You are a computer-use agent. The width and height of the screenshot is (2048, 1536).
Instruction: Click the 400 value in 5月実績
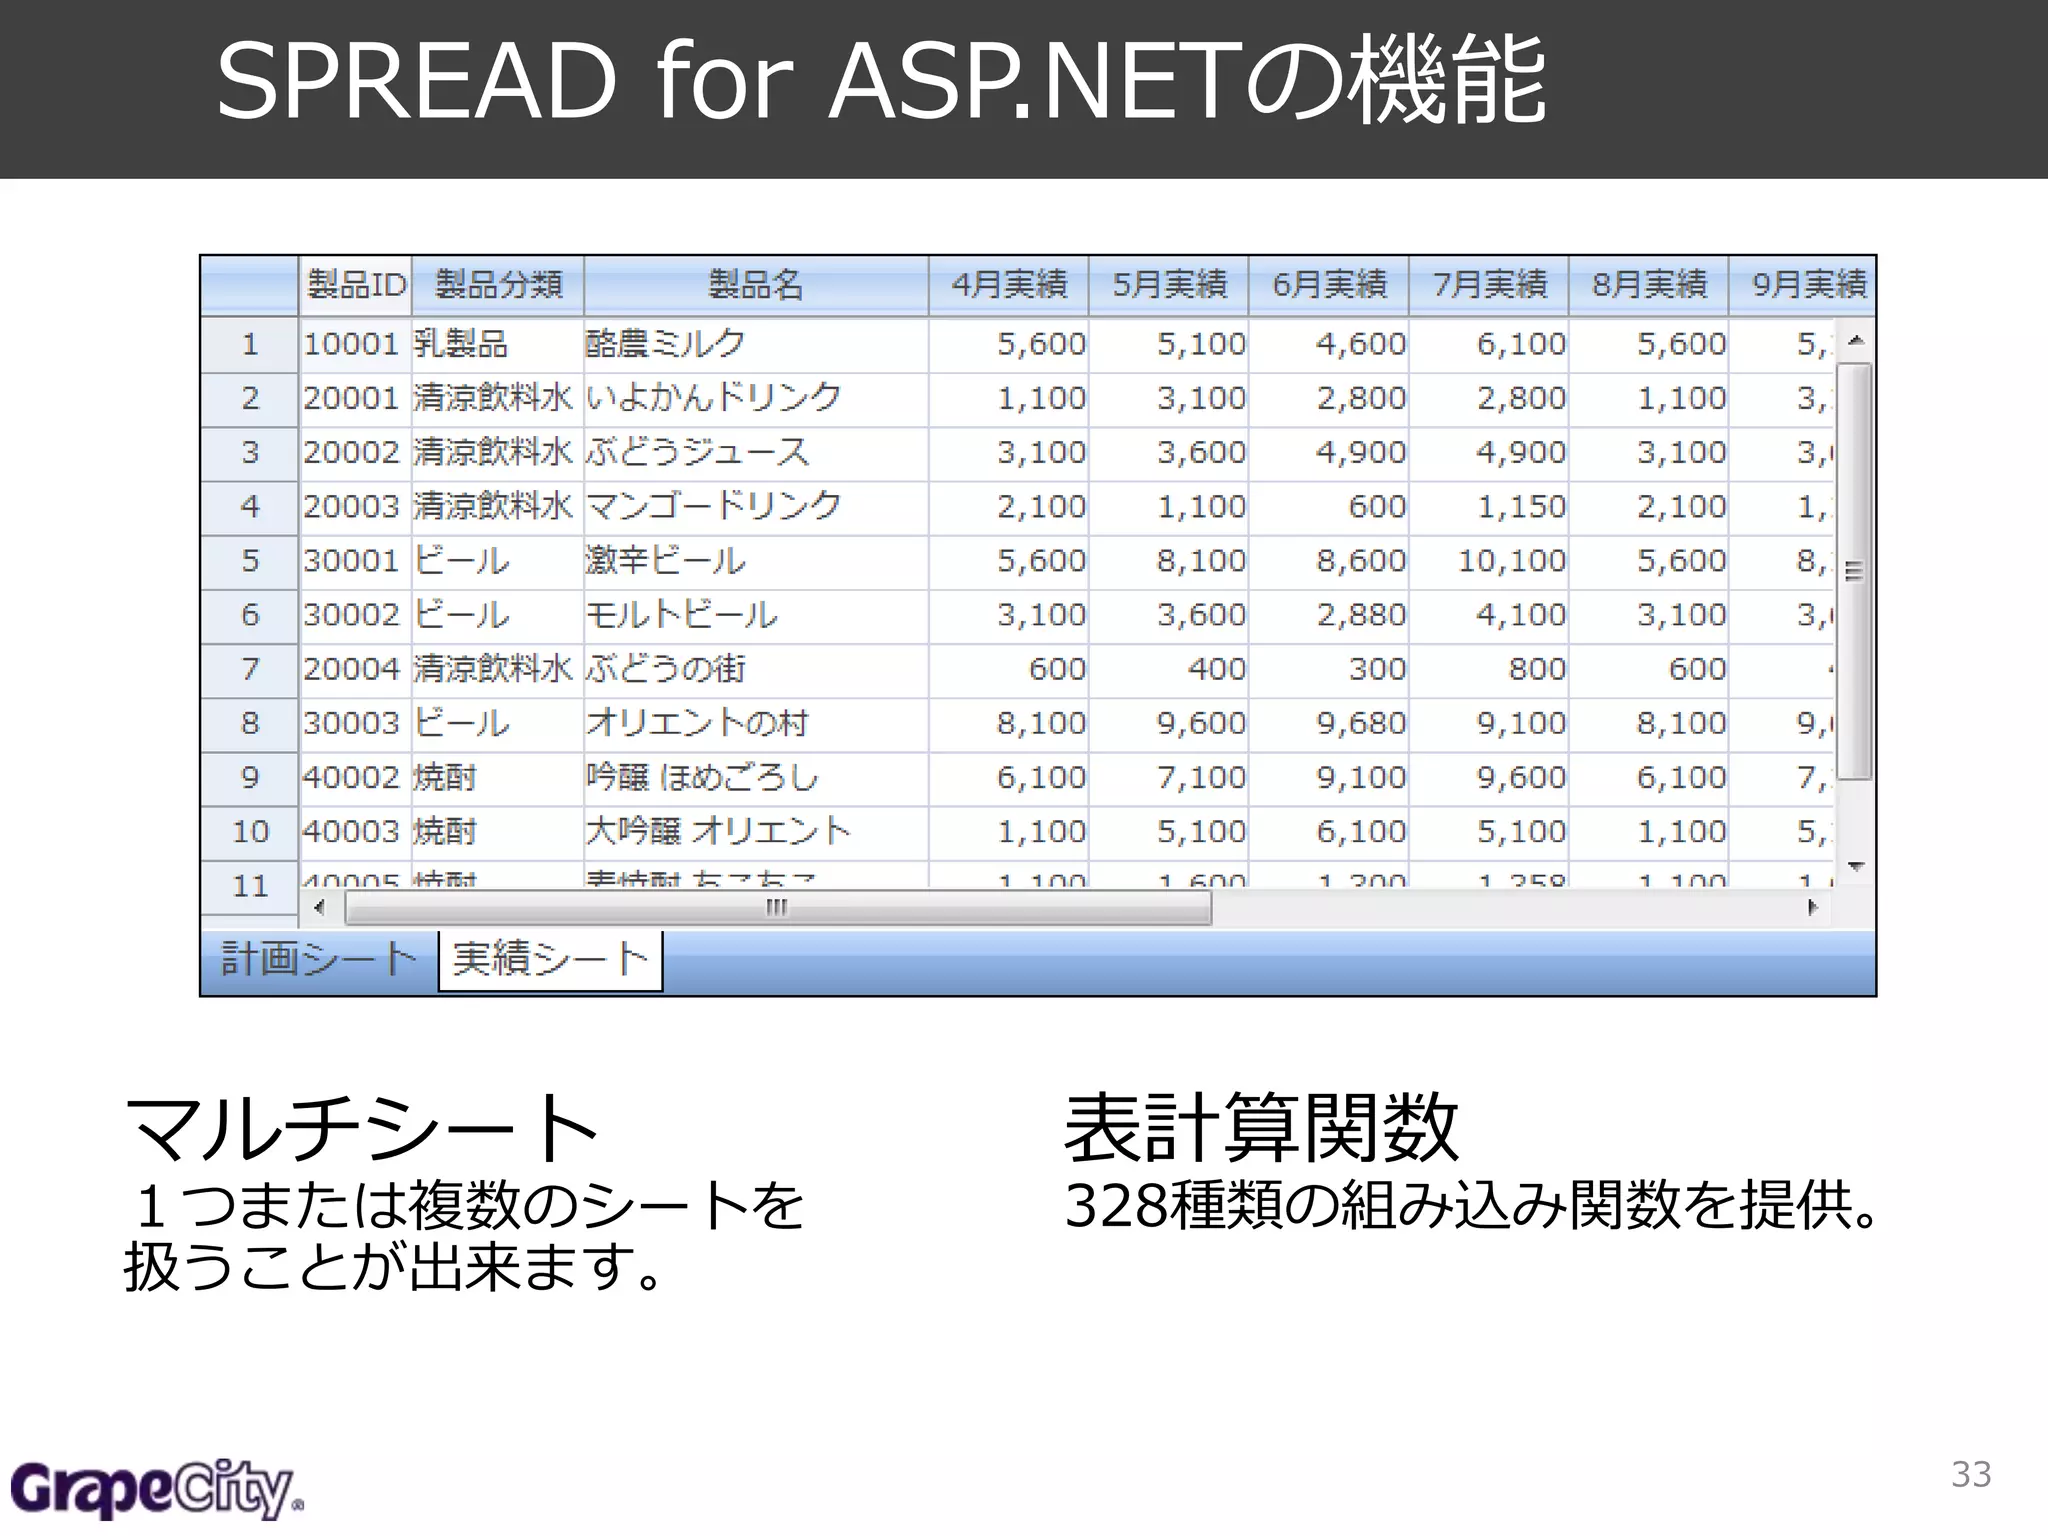(1169, 669)
